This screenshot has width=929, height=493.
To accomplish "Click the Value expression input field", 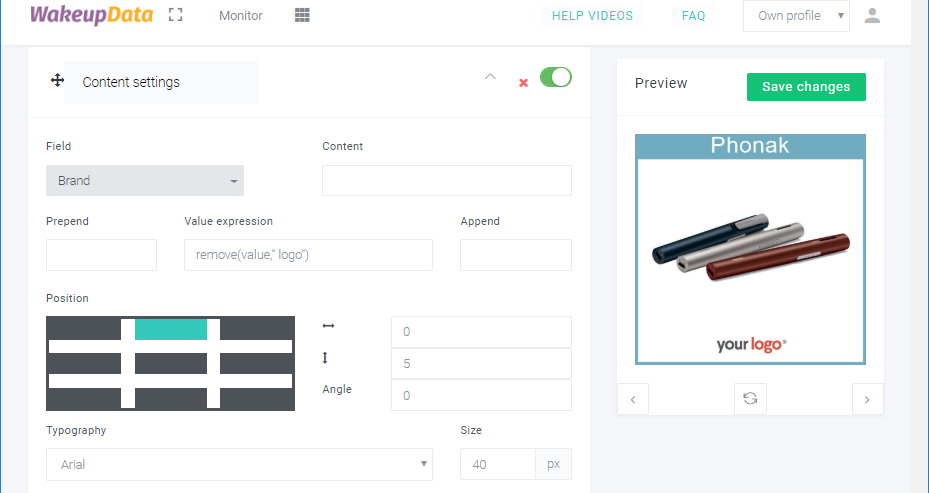I will click(x=308, y=255).
